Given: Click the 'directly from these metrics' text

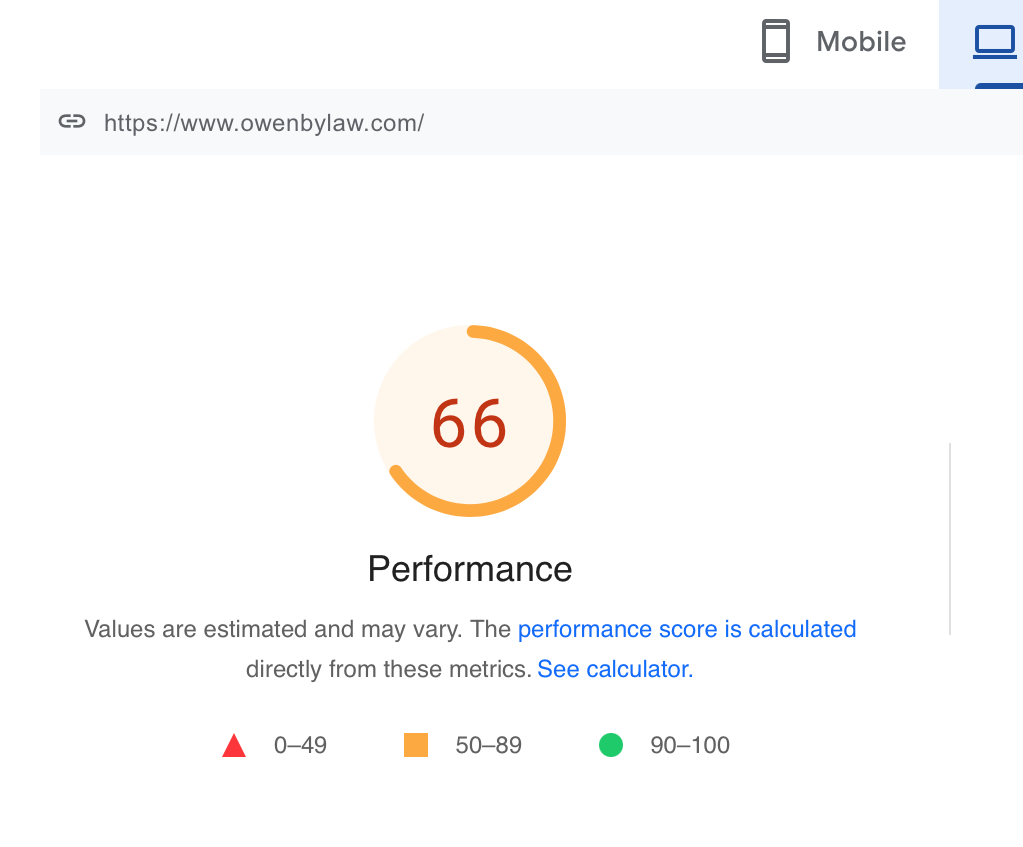Looking at the screenshot, I should click(389, 669).
